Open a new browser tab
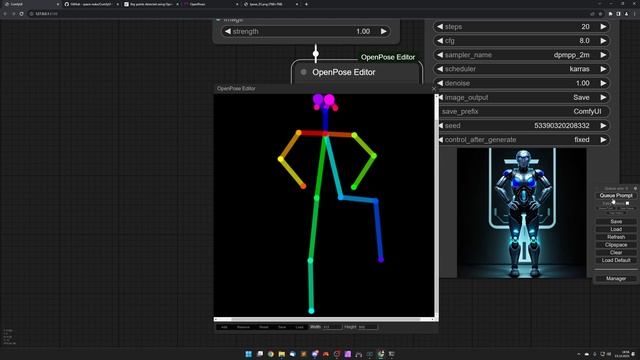Image resolution: width=640 pixels, height=360 pixels. click(306, 4)
